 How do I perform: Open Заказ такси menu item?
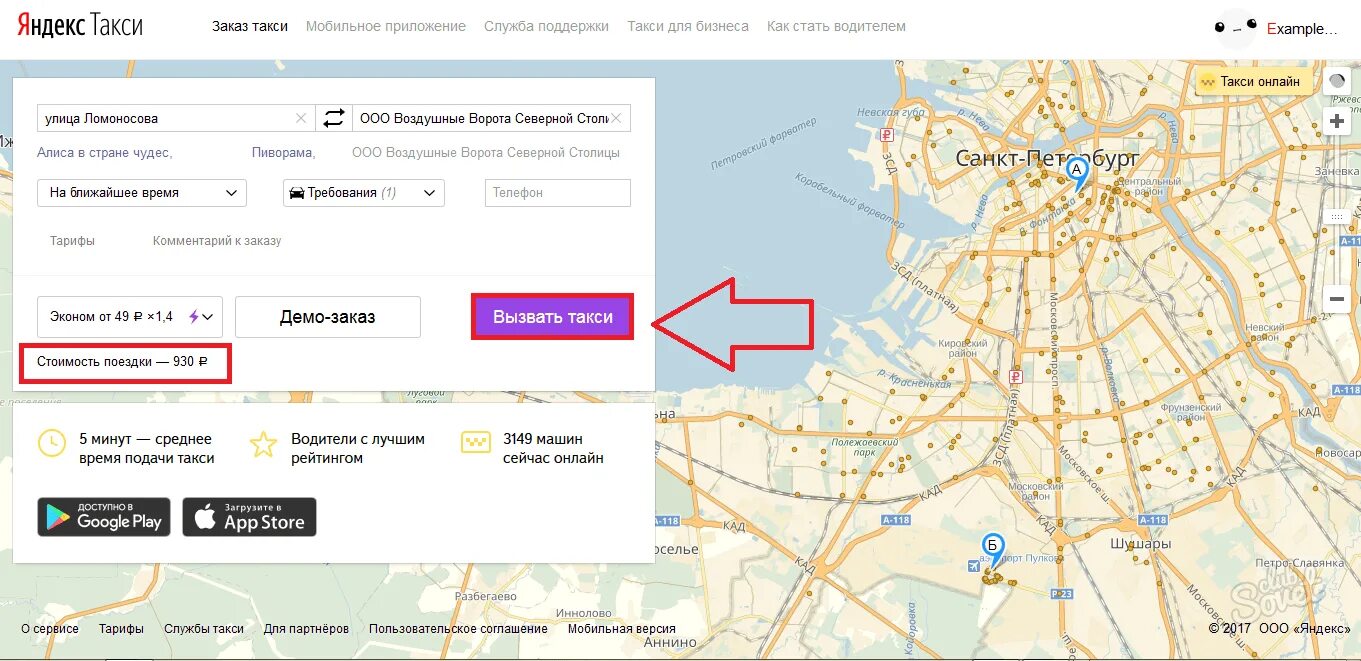coord(250,27)
